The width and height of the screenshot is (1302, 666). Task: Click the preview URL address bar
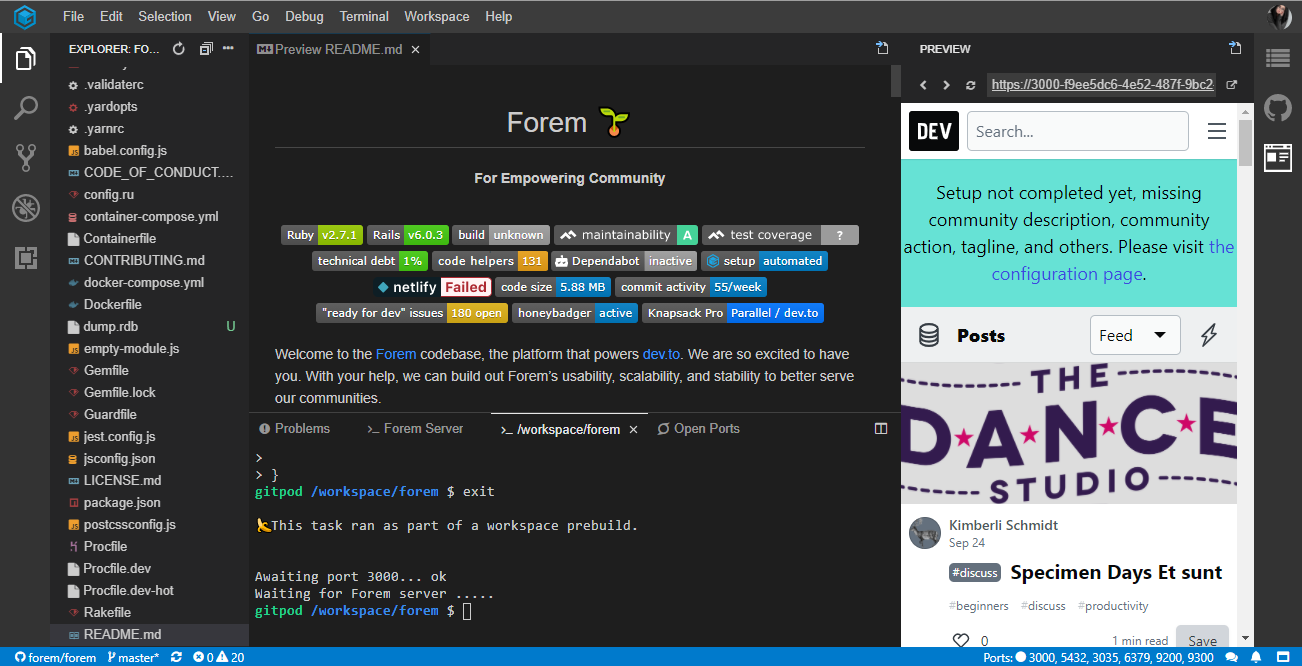pyautogui.click(x=1101, y=85)
